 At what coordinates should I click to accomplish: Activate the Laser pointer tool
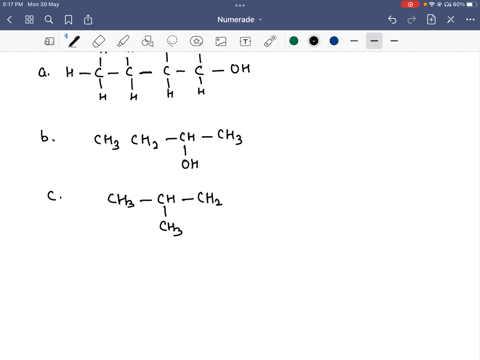[270, 41]
